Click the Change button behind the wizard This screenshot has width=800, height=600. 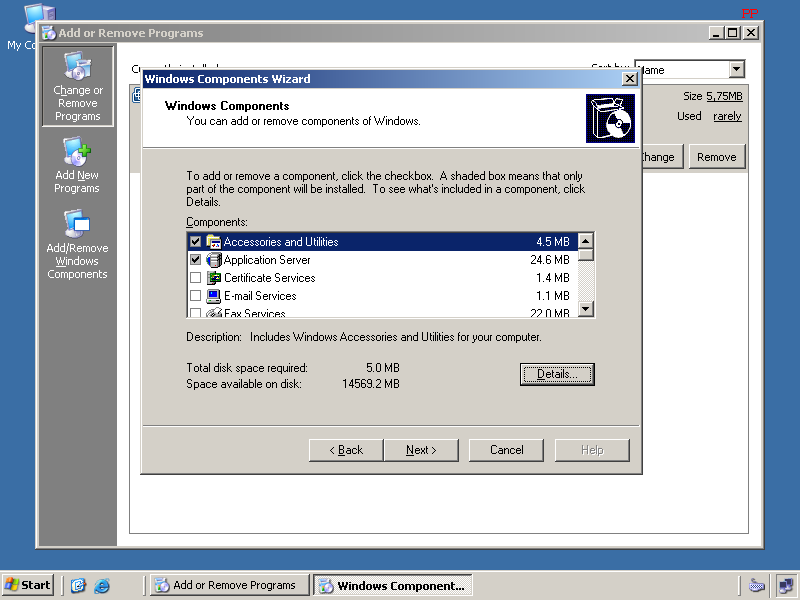[662, 157]
